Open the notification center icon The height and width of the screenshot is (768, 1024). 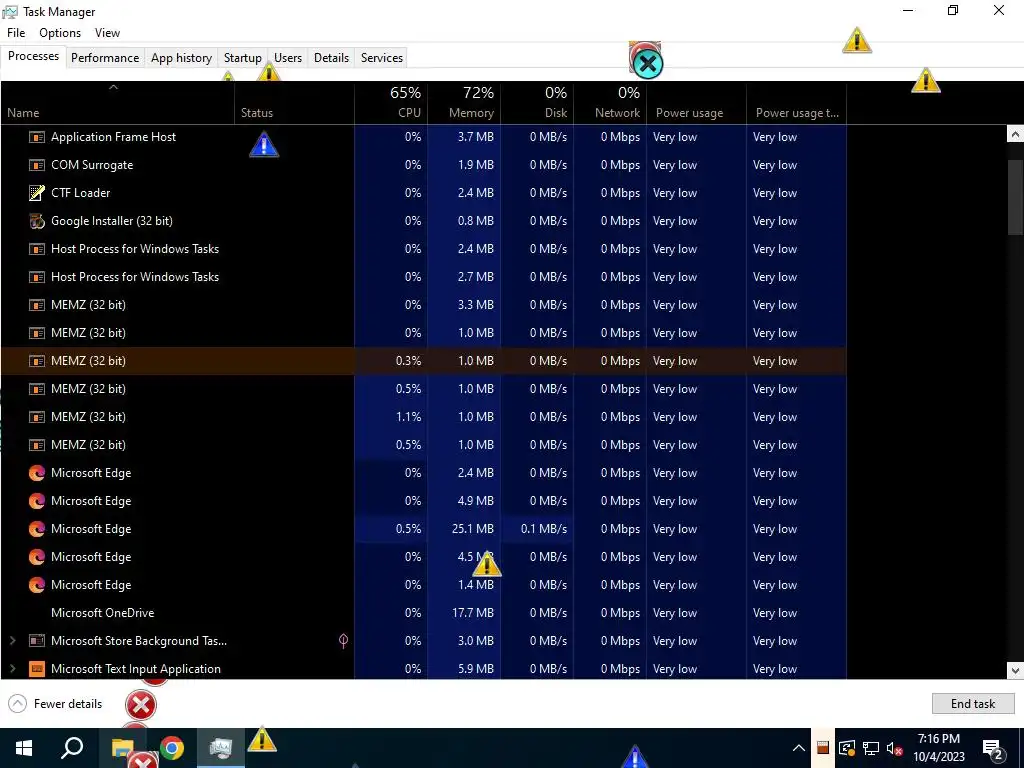[993, 748]
